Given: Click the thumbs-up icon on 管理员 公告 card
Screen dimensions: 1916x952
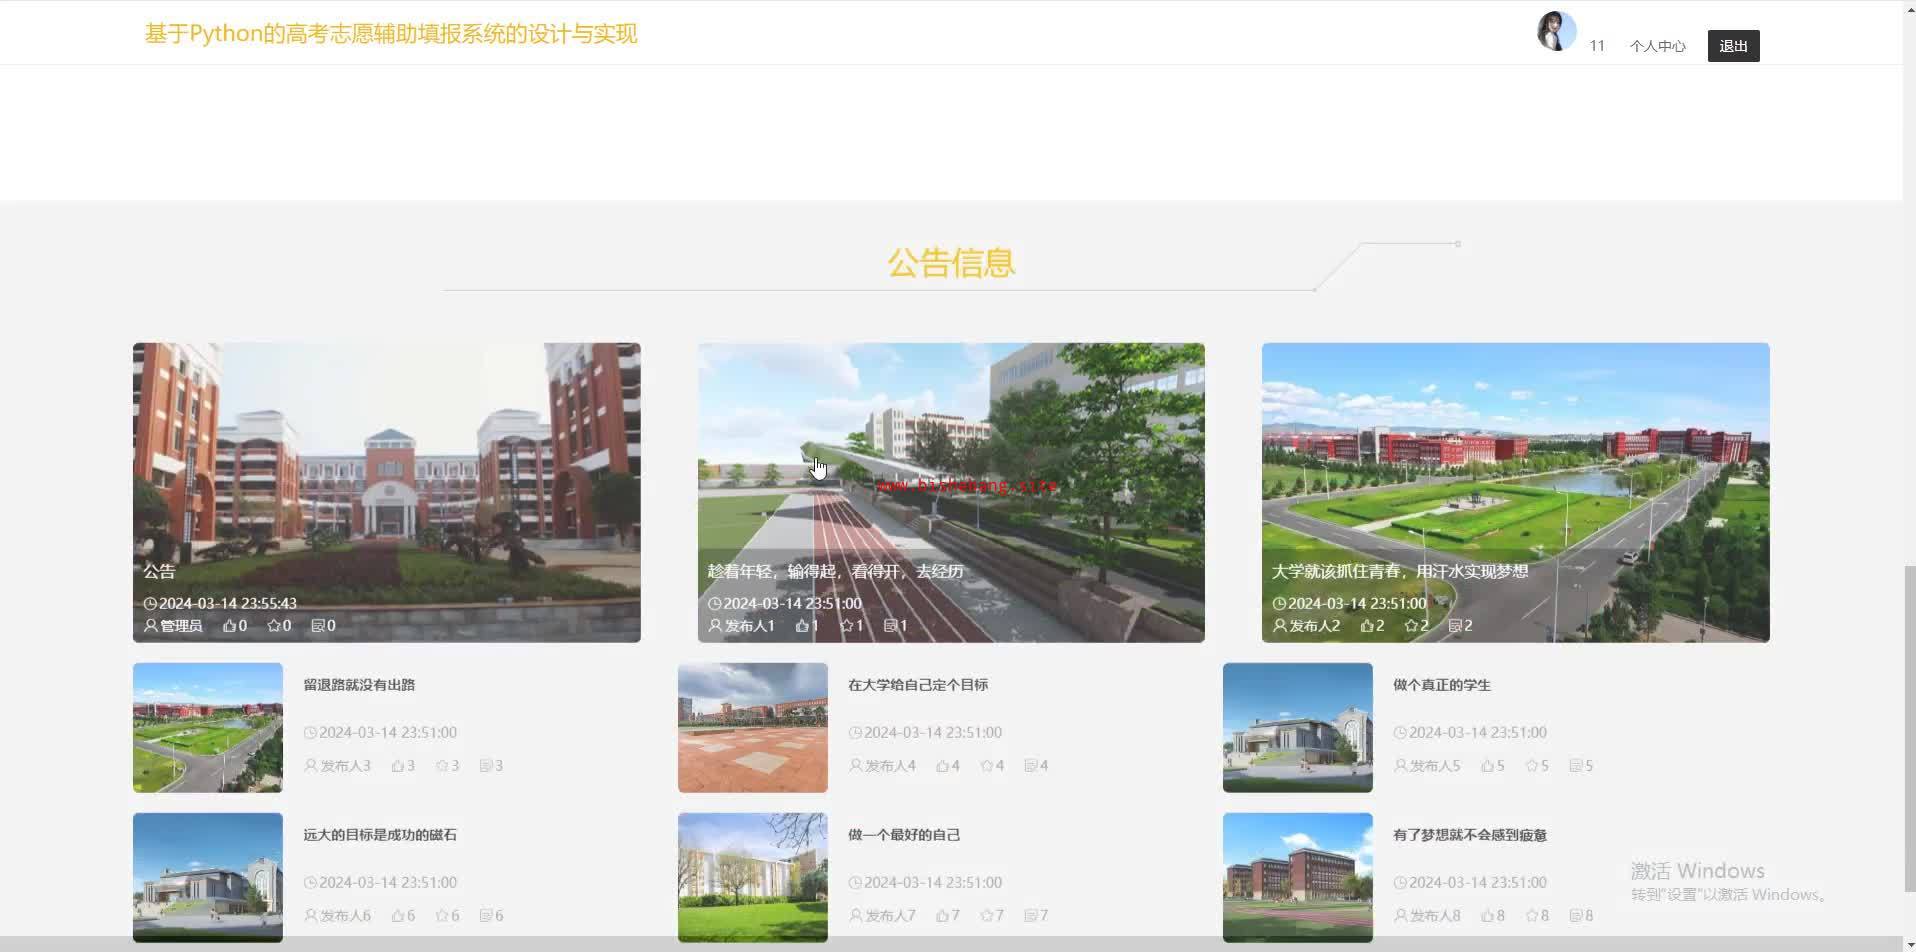Looking at the screenshot, I should 230,626.
